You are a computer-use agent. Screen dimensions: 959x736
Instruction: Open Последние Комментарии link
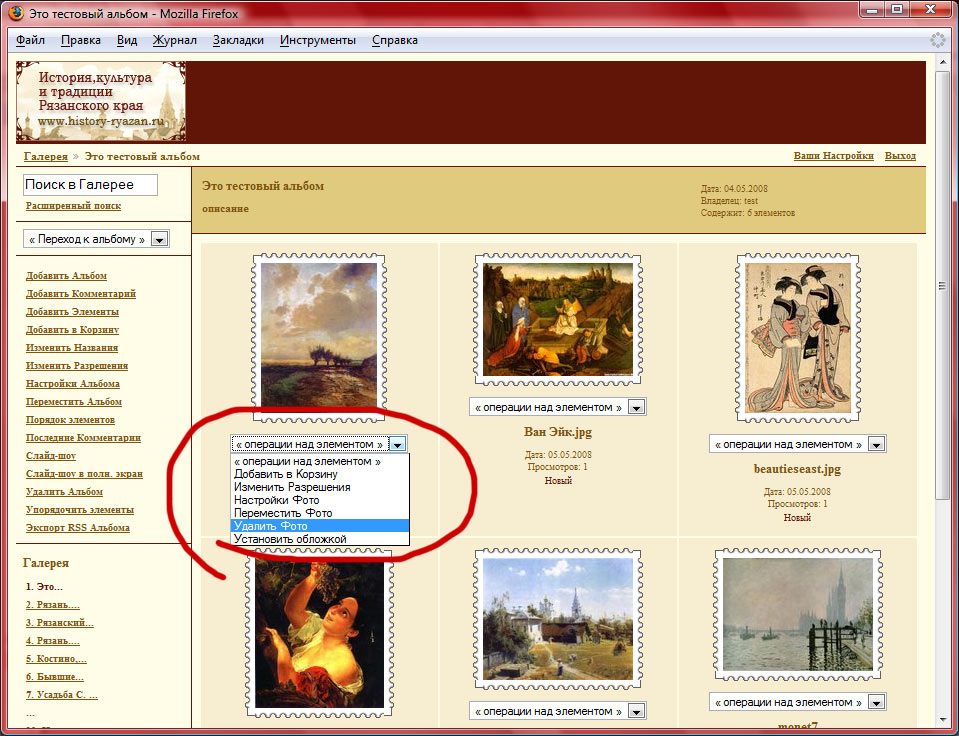83,437
